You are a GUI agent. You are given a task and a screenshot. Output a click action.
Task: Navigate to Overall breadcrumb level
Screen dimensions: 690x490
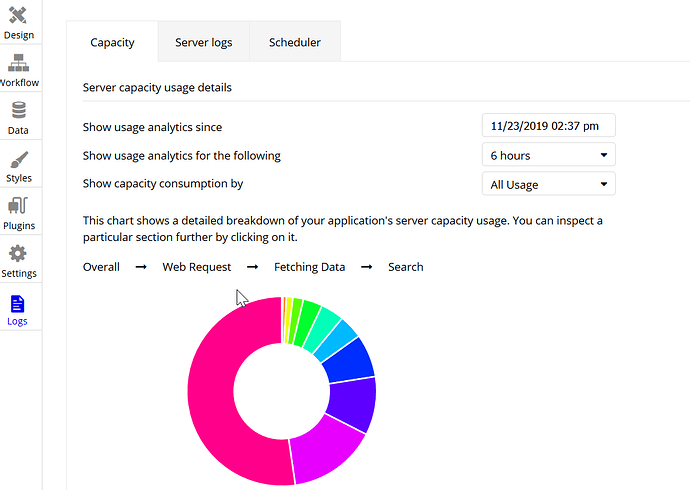point(101,267)
